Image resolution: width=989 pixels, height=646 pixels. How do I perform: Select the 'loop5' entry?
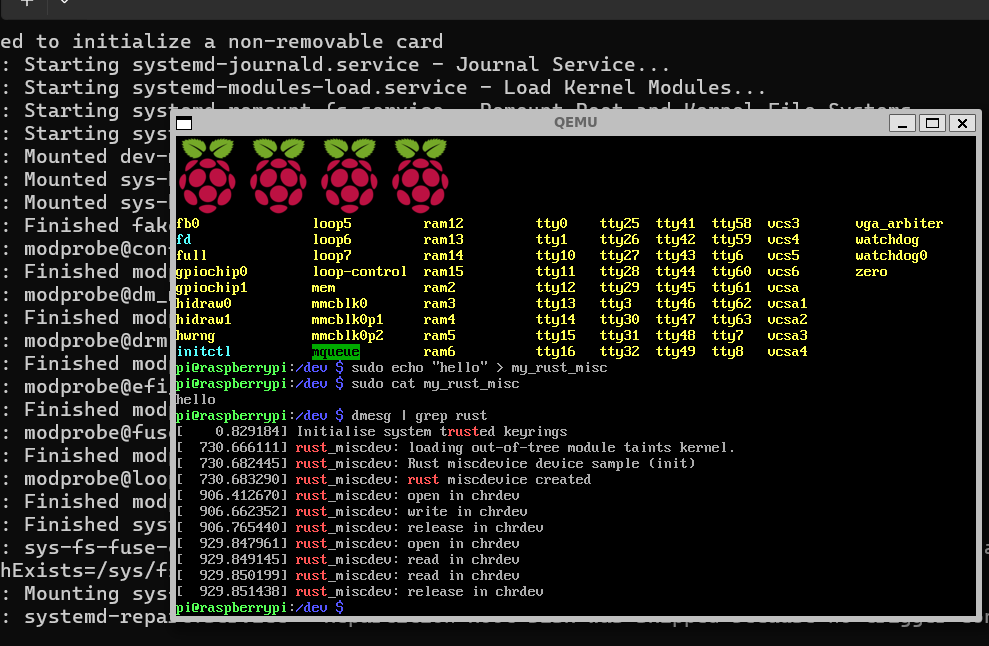tap(332, 223)
